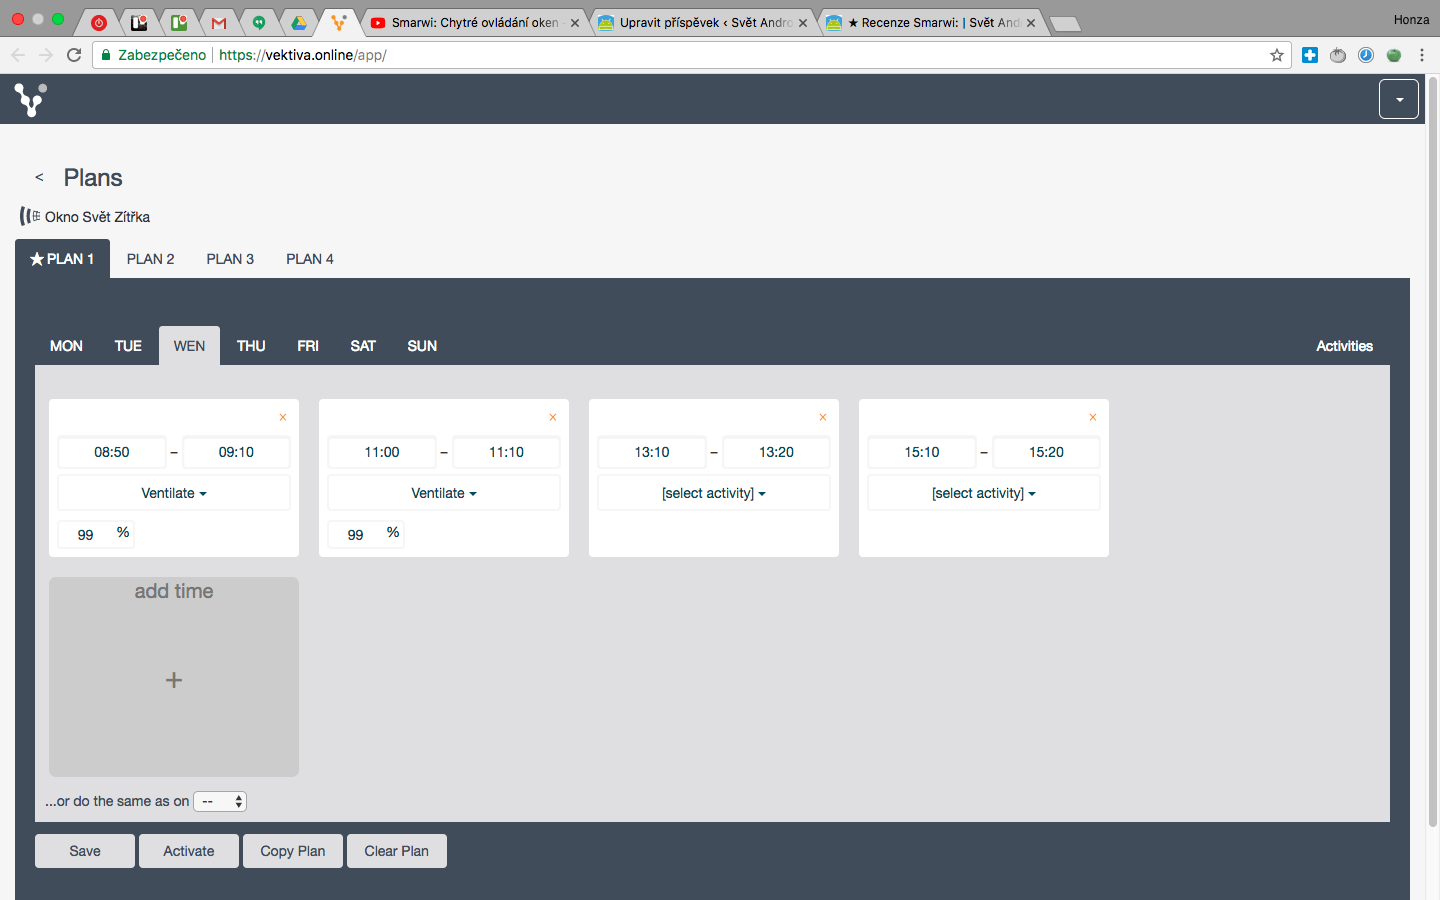Expand select activity dropdown for 13:10 slot

coord(714,493)
